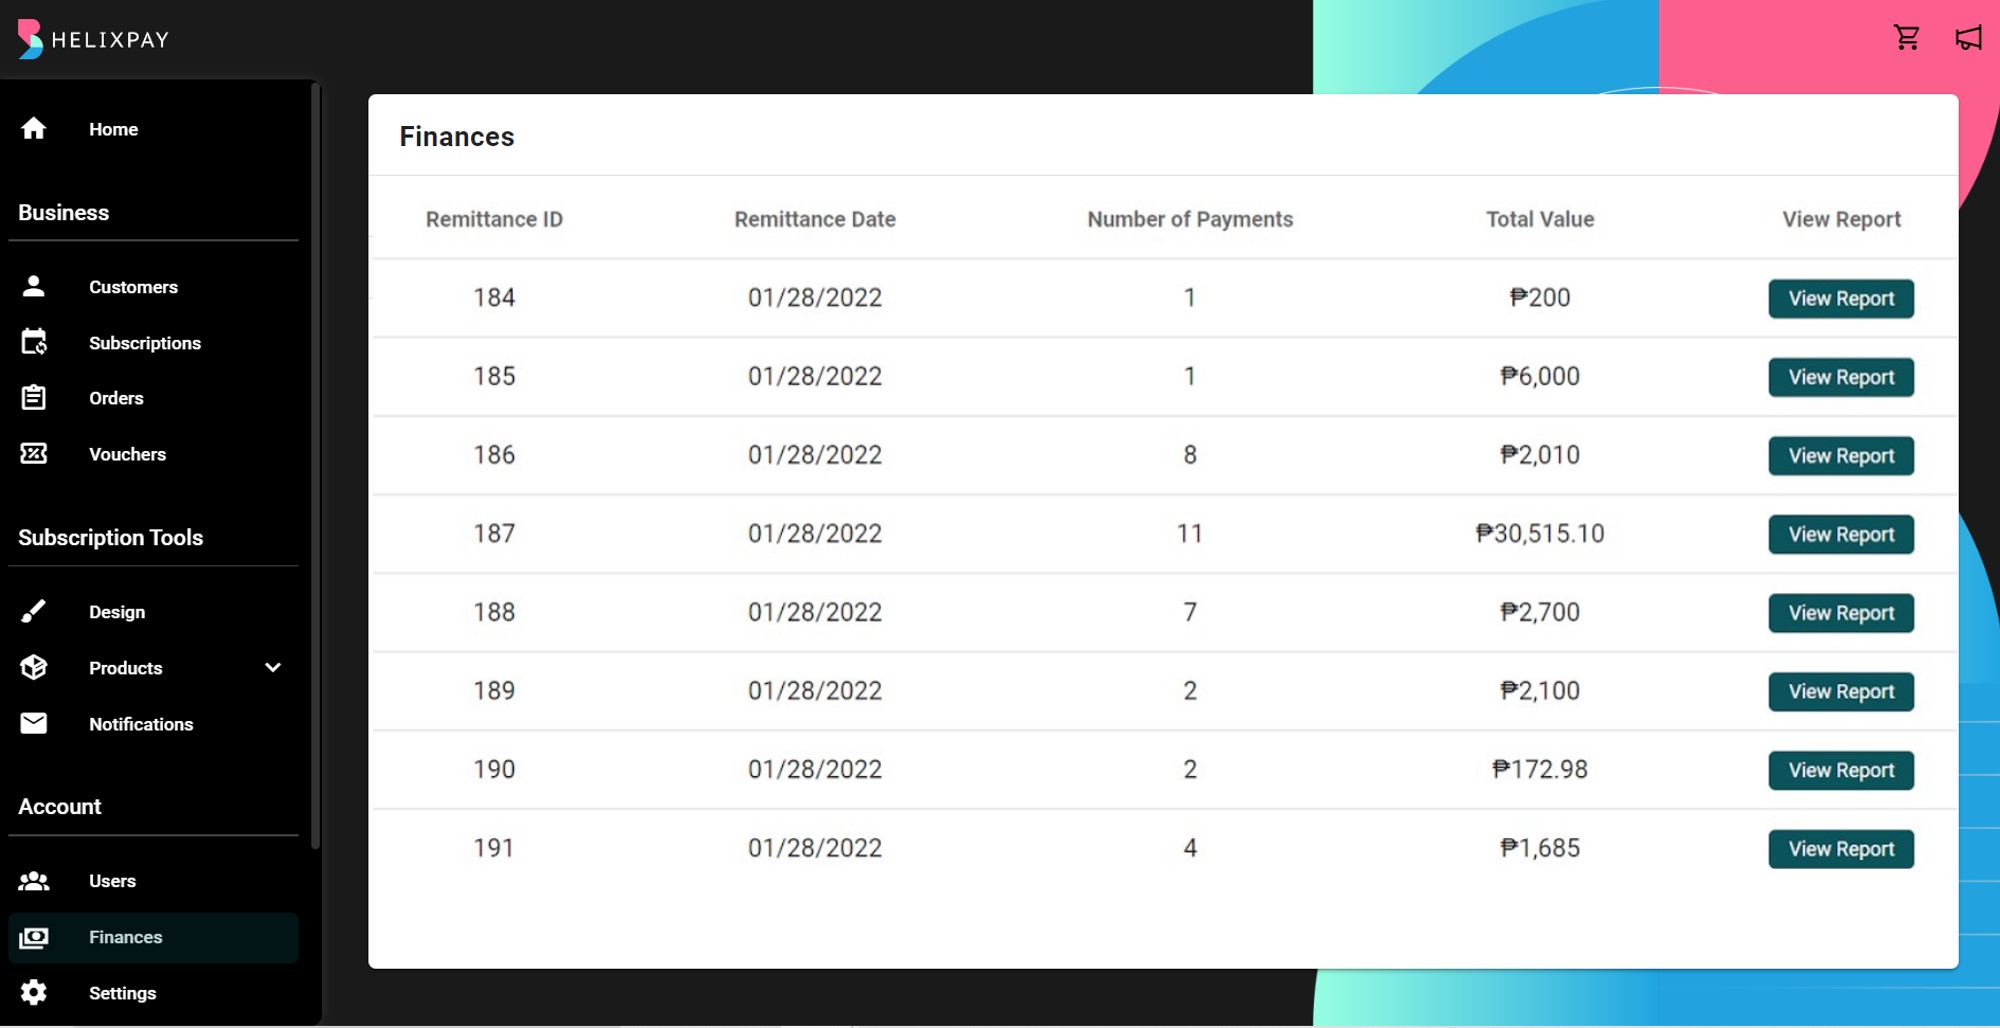The height and width of the screenshot is (1028, 2000).
Task: Click the Users group icon
Action: pos(34,881)
